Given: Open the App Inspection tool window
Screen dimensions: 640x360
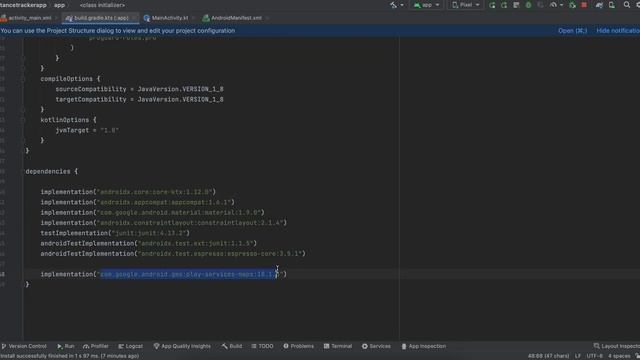Looking at the screenshot, I should tap(423, 346).
